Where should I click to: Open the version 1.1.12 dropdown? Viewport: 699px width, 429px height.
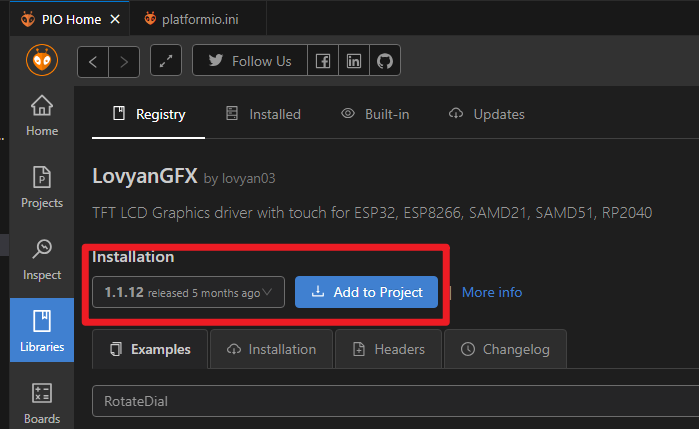(x=188, y=292)
